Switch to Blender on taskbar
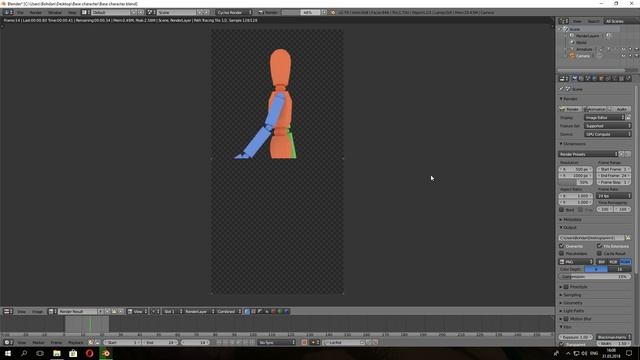This screenshot has width=640, height=360. point(106,353)
